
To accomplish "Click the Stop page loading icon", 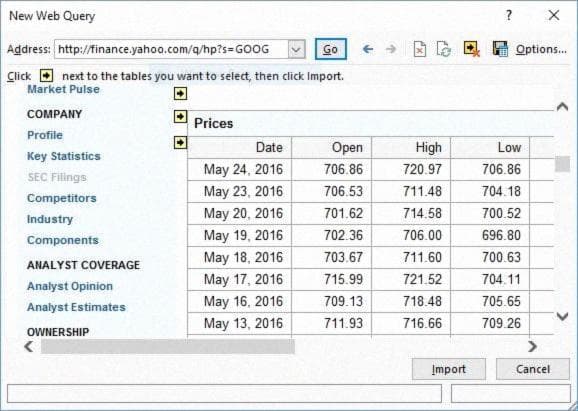I will [x=419, y=49].
